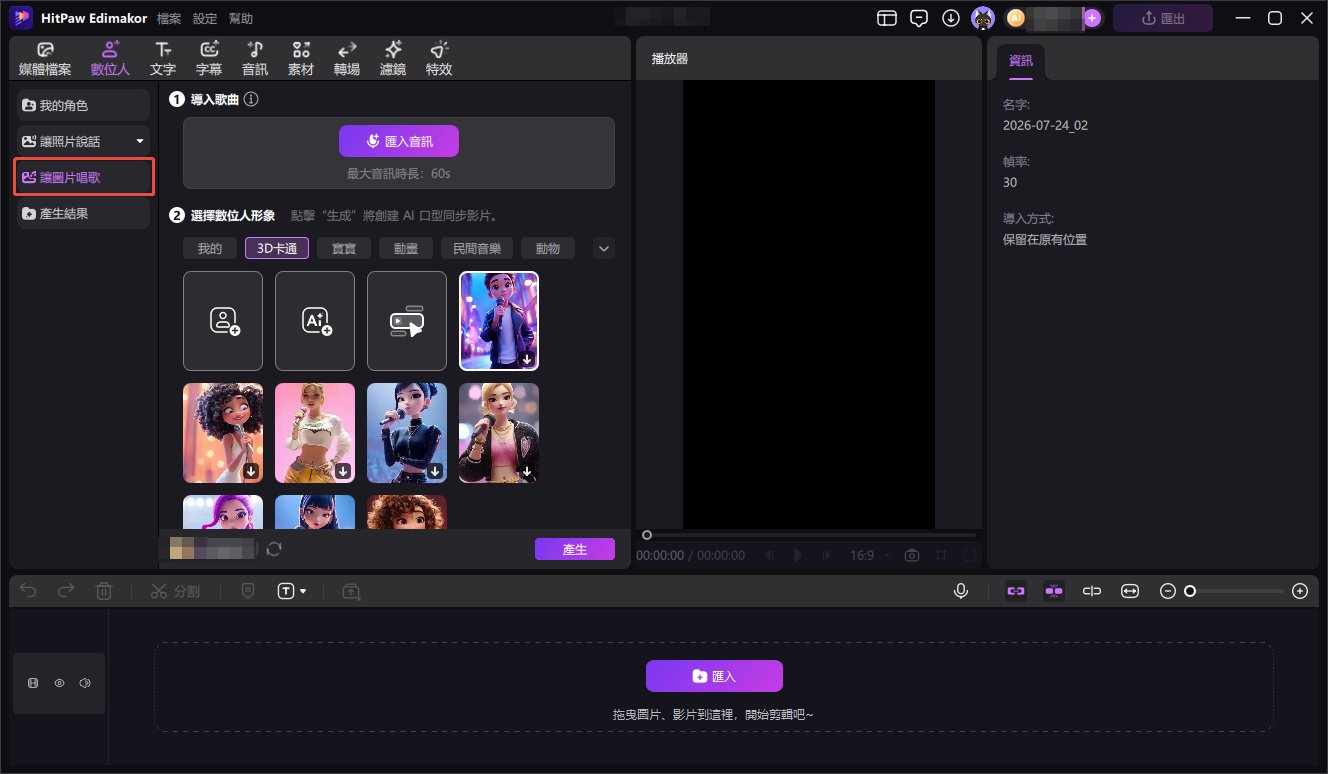This screenshot has height=774, width=1328.
Task: Open the 設定 menu
Action: 205,18
